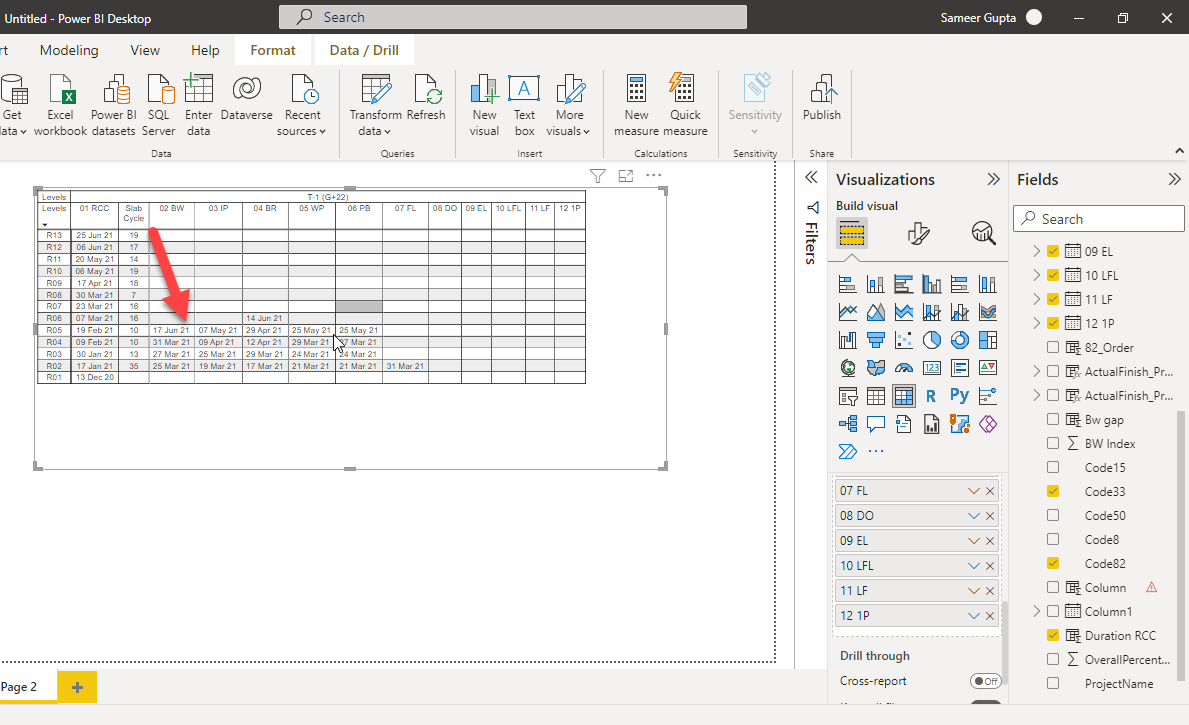
Task: Select the pie chart visual
Action: (931, 340)
